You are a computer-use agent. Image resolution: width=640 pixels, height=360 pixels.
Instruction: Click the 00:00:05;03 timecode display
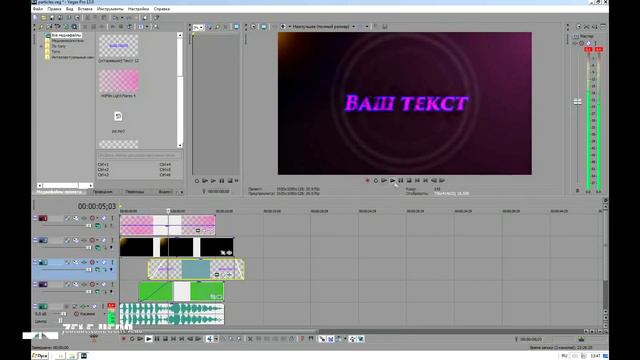(x=97, y=206)
